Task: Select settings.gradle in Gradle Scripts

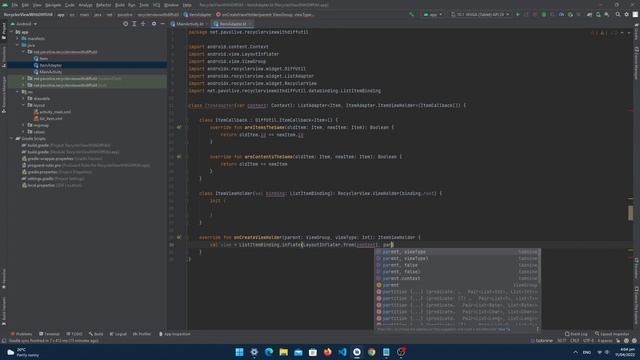Action: click(53, 178)
